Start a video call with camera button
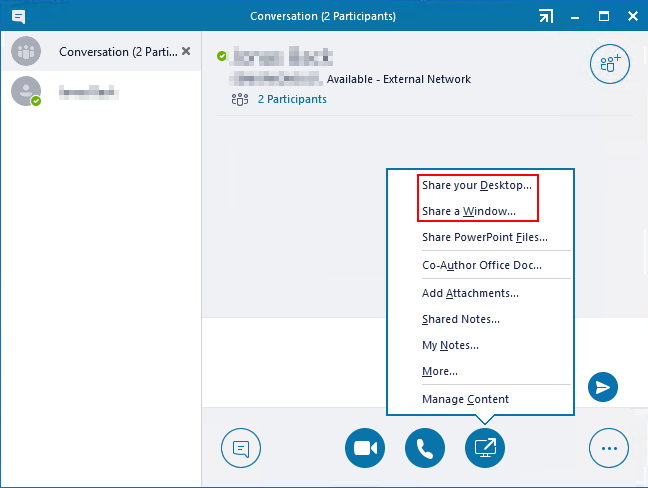The image size is (648, 488). tap(365, 449)
